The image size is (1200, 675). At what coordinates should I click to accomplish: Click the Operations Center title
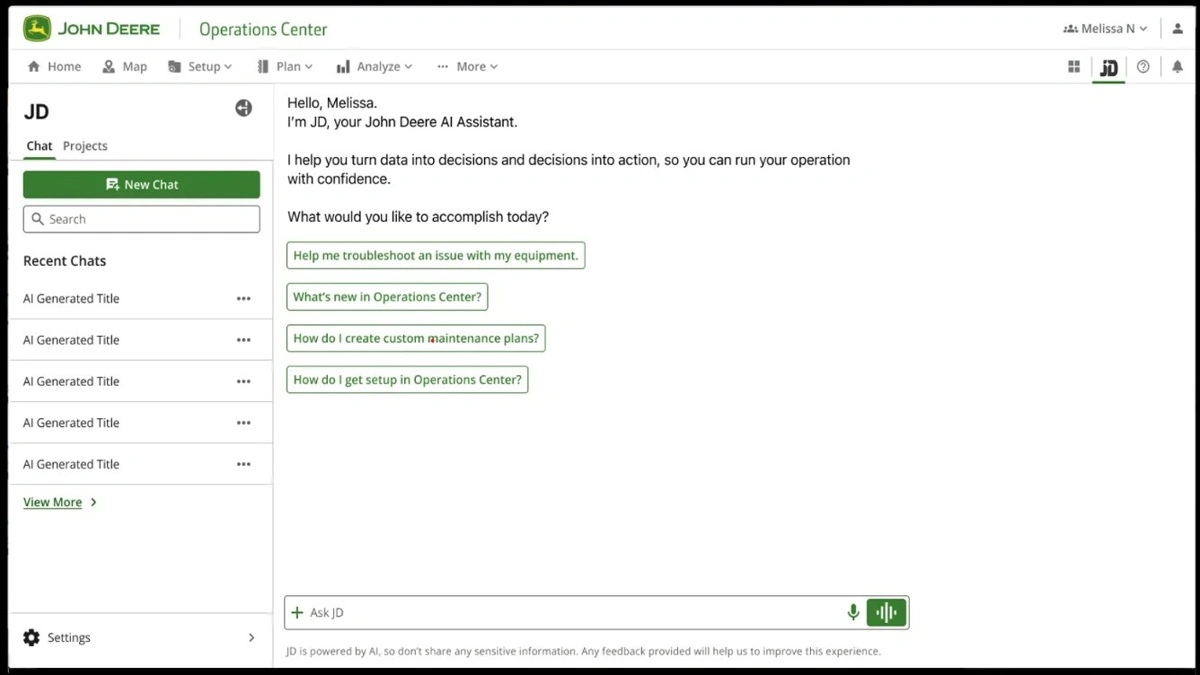263,29
